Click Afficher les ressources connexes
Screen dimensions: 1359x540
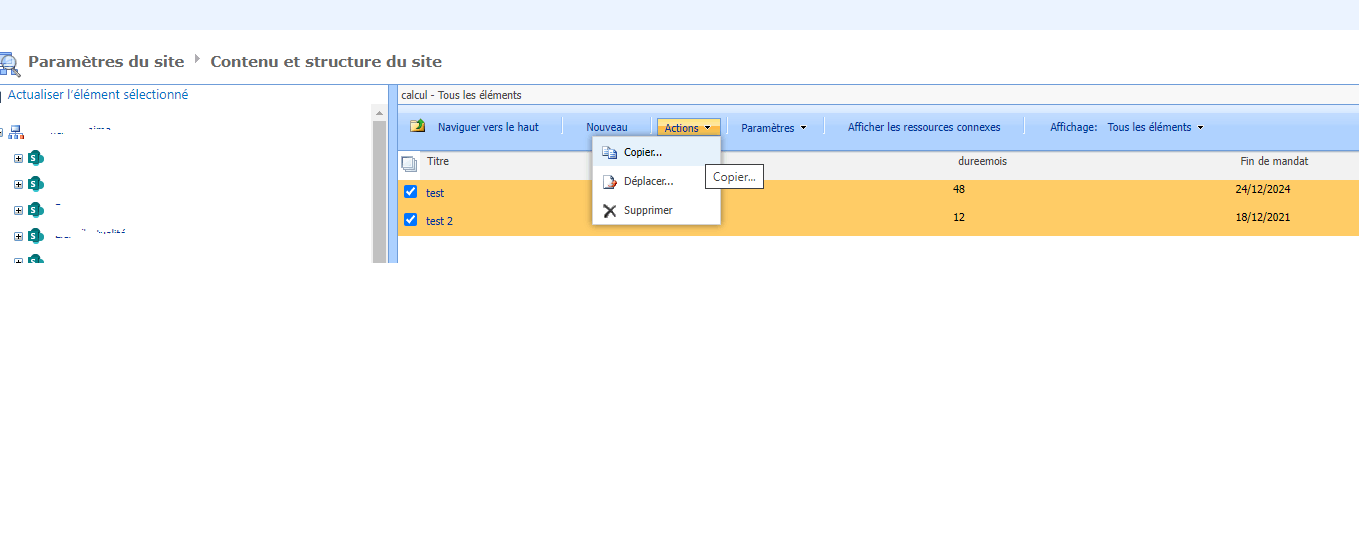coord(924,127)
